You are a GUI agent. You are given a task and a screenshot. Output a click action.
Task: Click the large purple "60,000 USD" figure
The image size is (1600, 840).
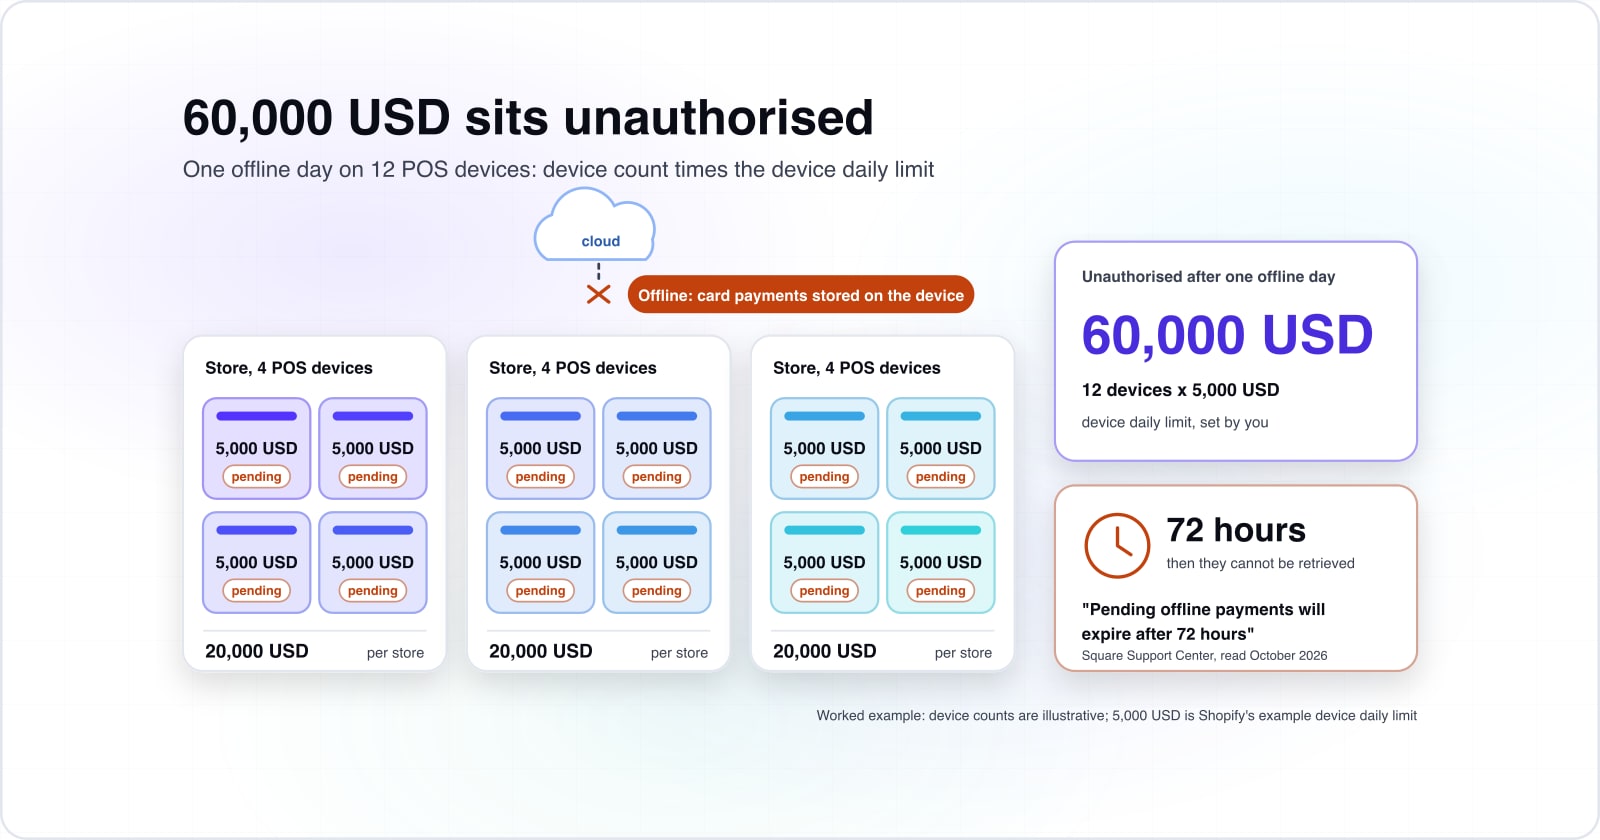[1227, 335]
